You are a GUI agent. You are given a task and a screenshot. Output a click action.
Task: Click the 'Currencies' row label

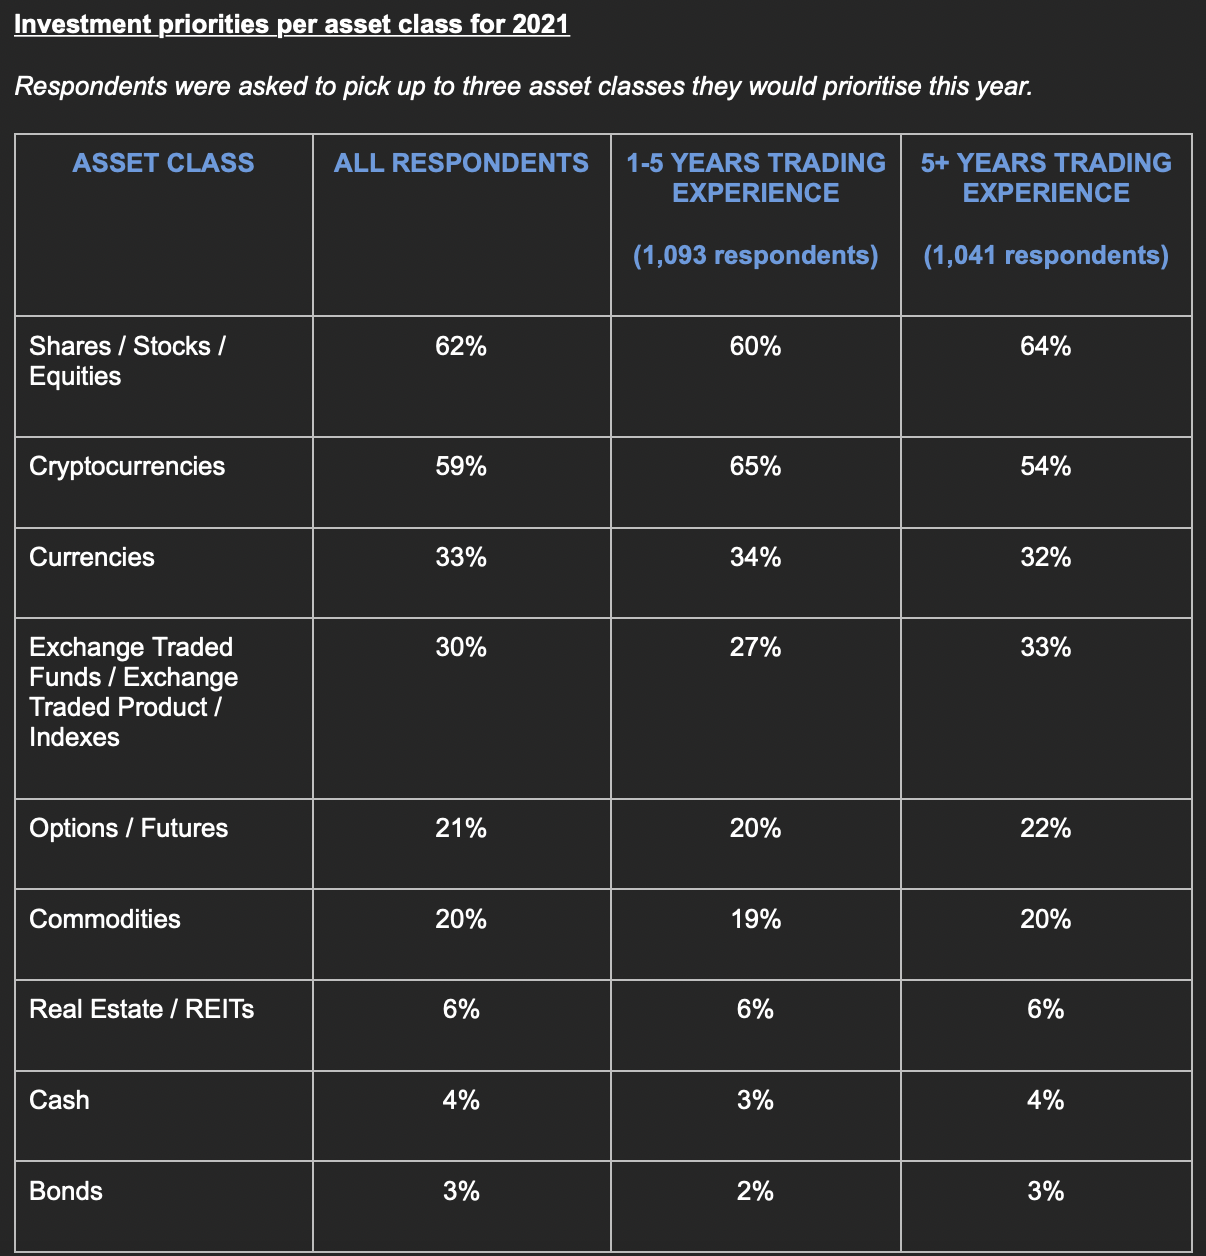tap(92, 557)
